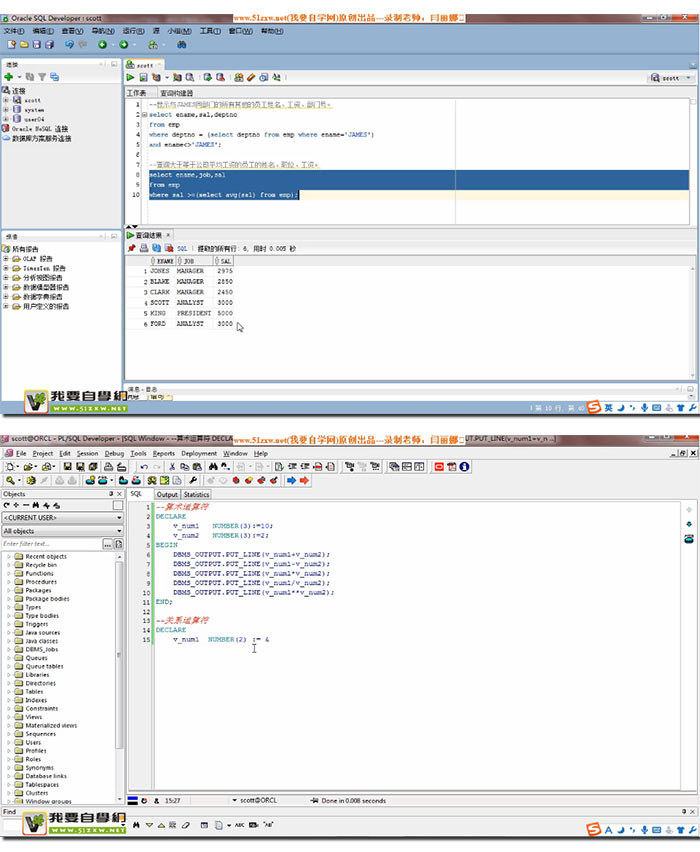Click the save all icon in SQL Developer toolbar
The width and height of the screenshot is (700, 852).
[x=49, y=45]
